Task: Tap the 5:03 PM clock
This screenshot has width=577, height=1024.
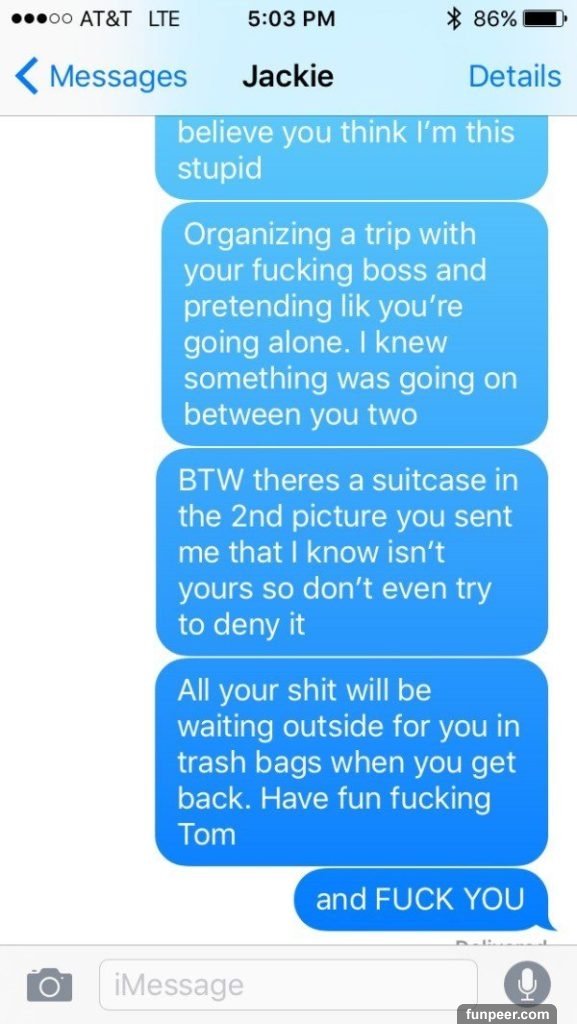Action: click(292, 19)
